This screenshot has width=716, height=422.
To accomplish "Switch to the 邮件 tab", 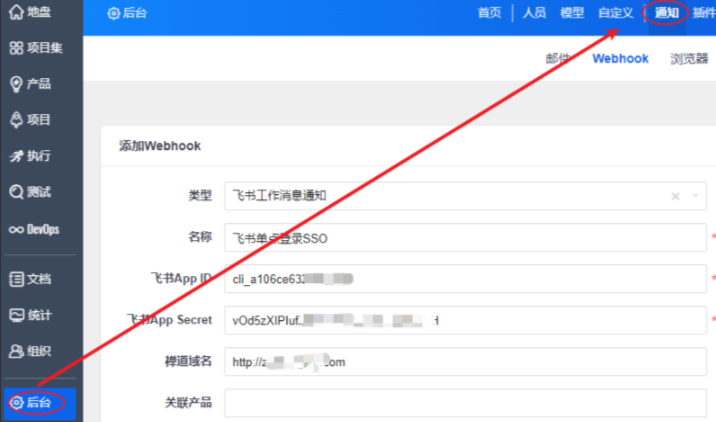I will click(x=558, y=58).
